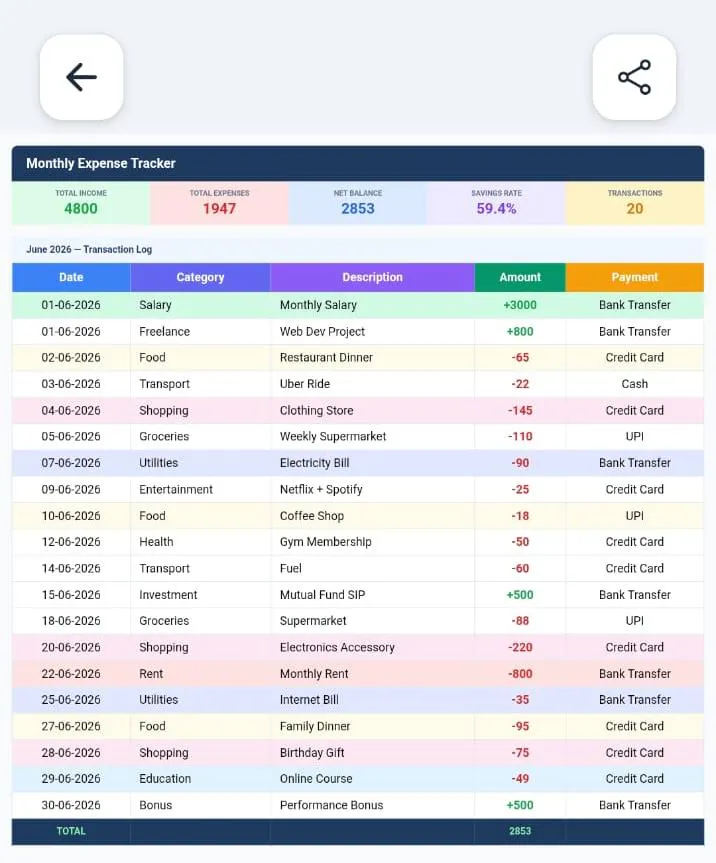Image resolution: width=716 pixels, height=863 pixels.
Task: Click the -95 amount cell
Action: point(520,727)
